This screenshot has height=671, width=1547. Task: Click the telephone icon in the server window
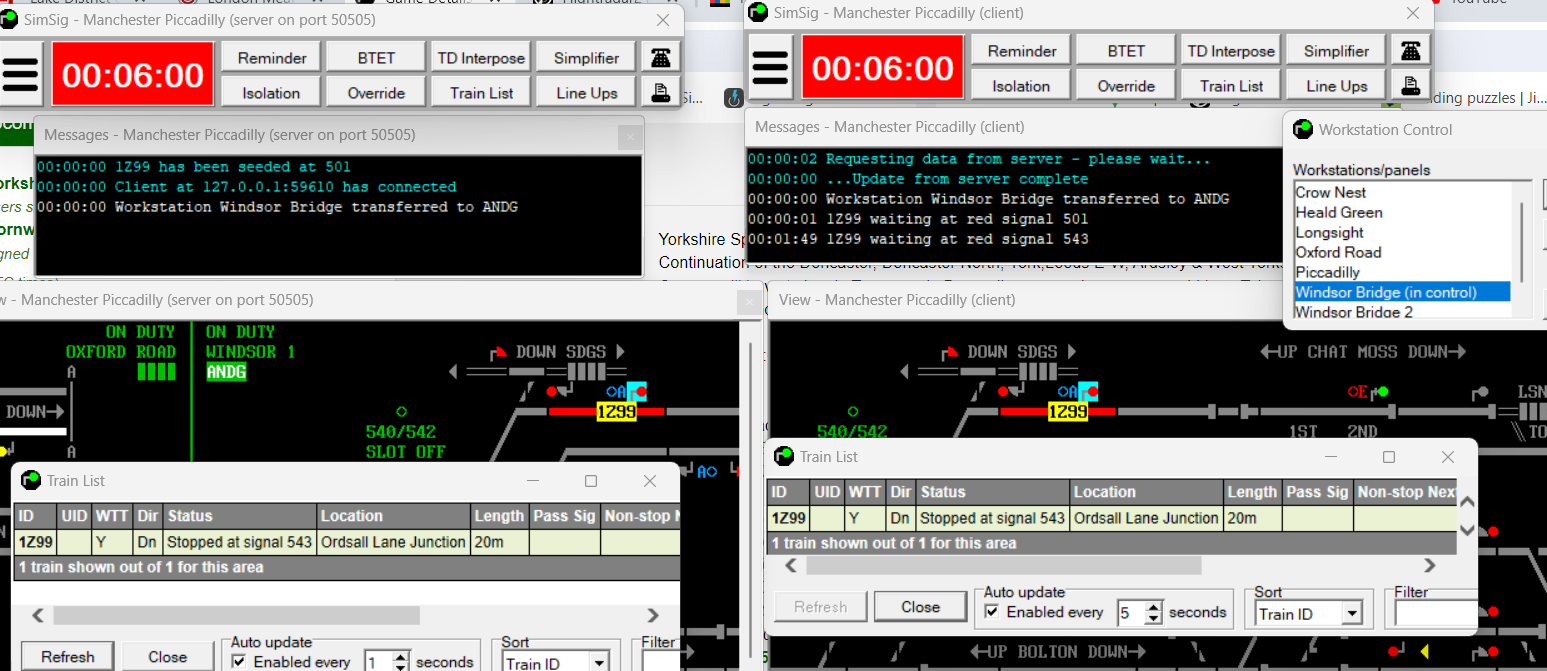(661, 57)
